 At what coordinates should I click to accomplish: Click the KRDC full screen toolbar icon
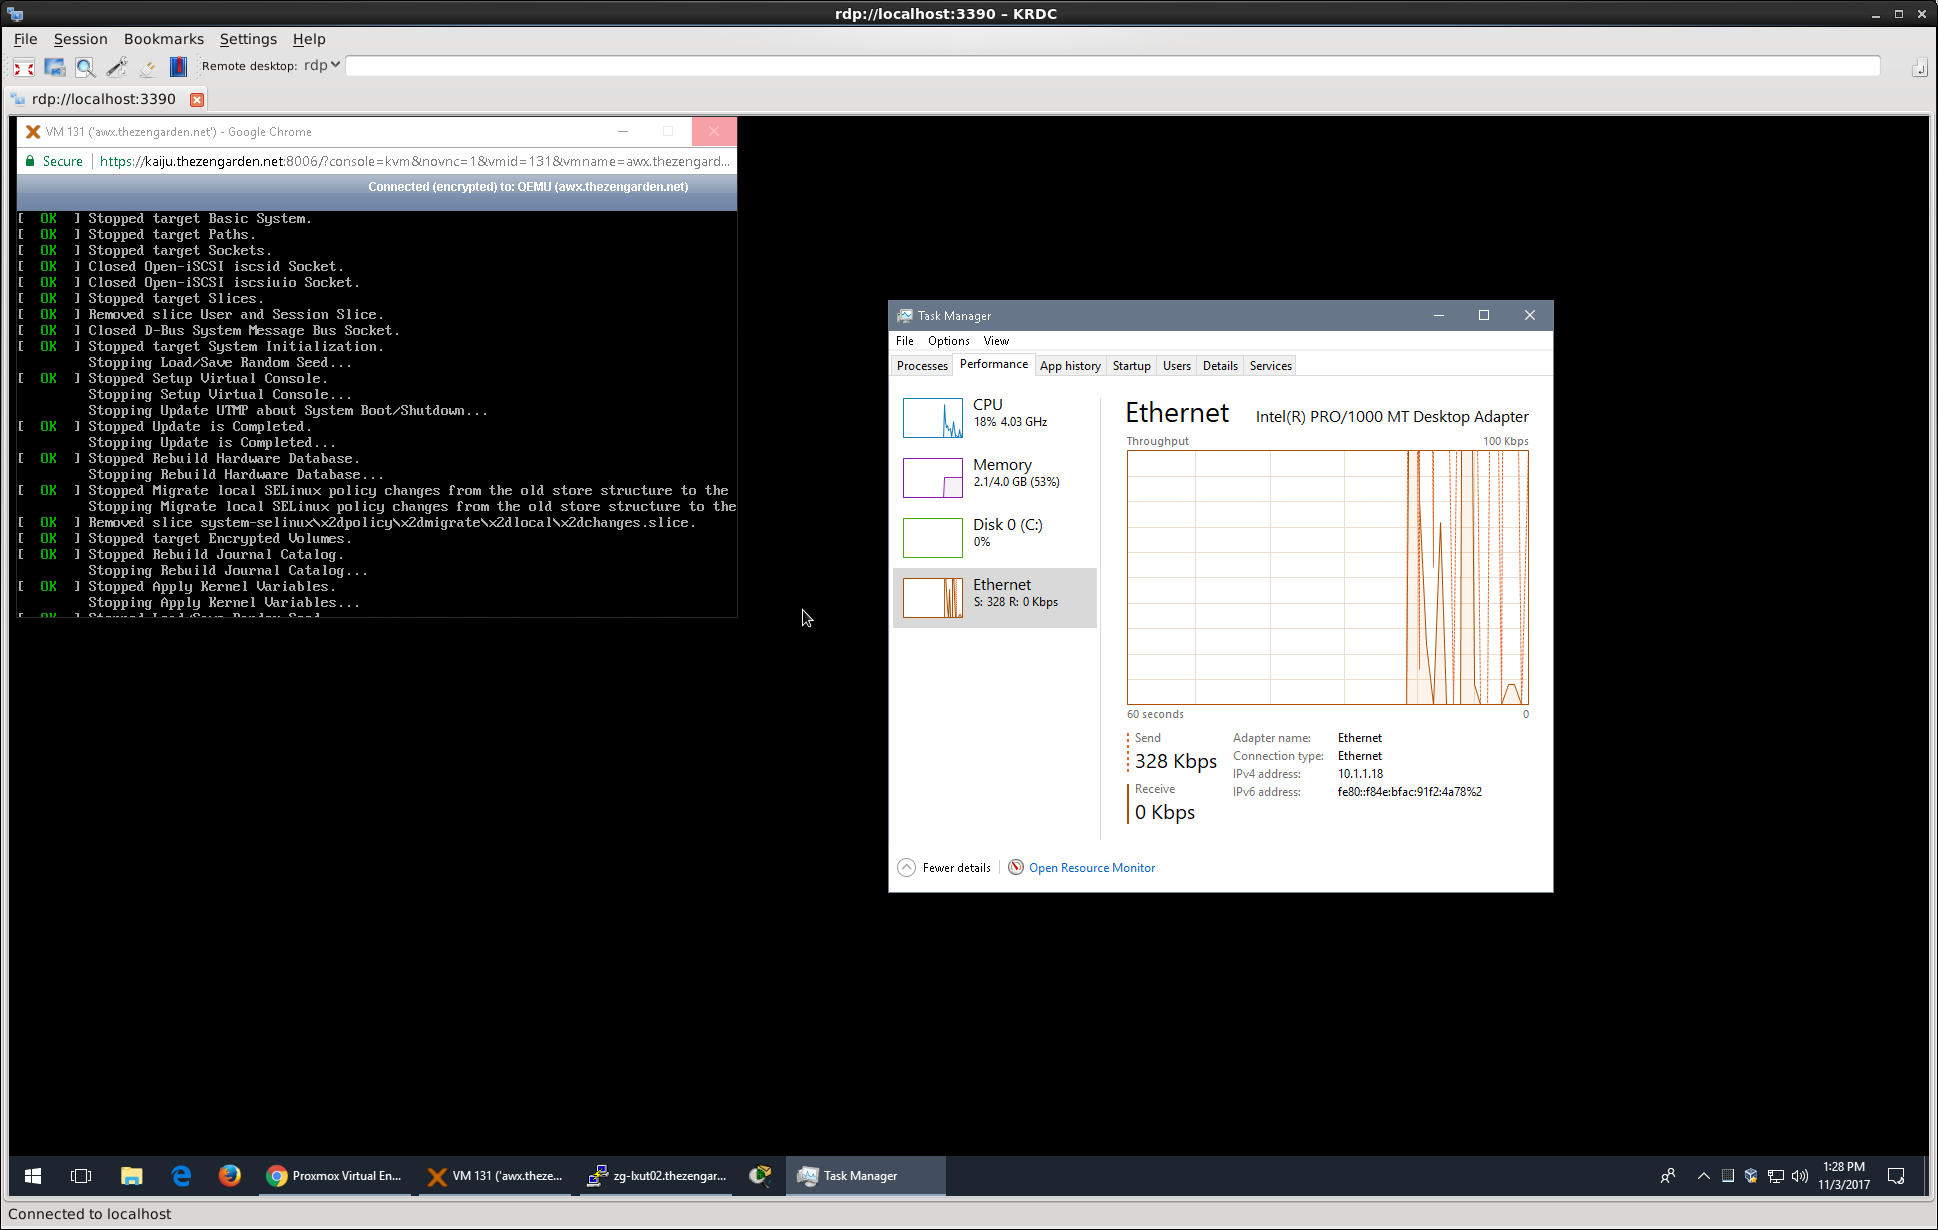coord(24,67)
